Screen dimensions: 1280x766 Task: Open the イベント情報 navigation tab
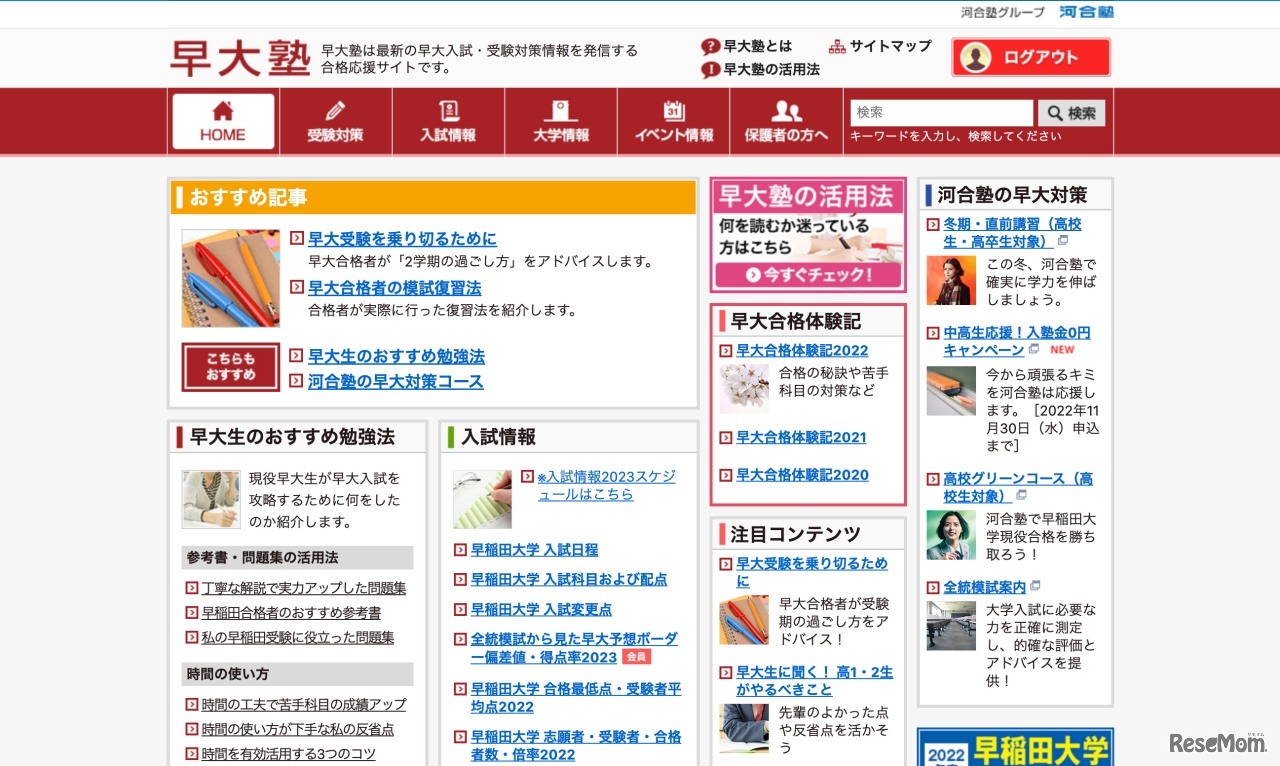pos(674,122)
